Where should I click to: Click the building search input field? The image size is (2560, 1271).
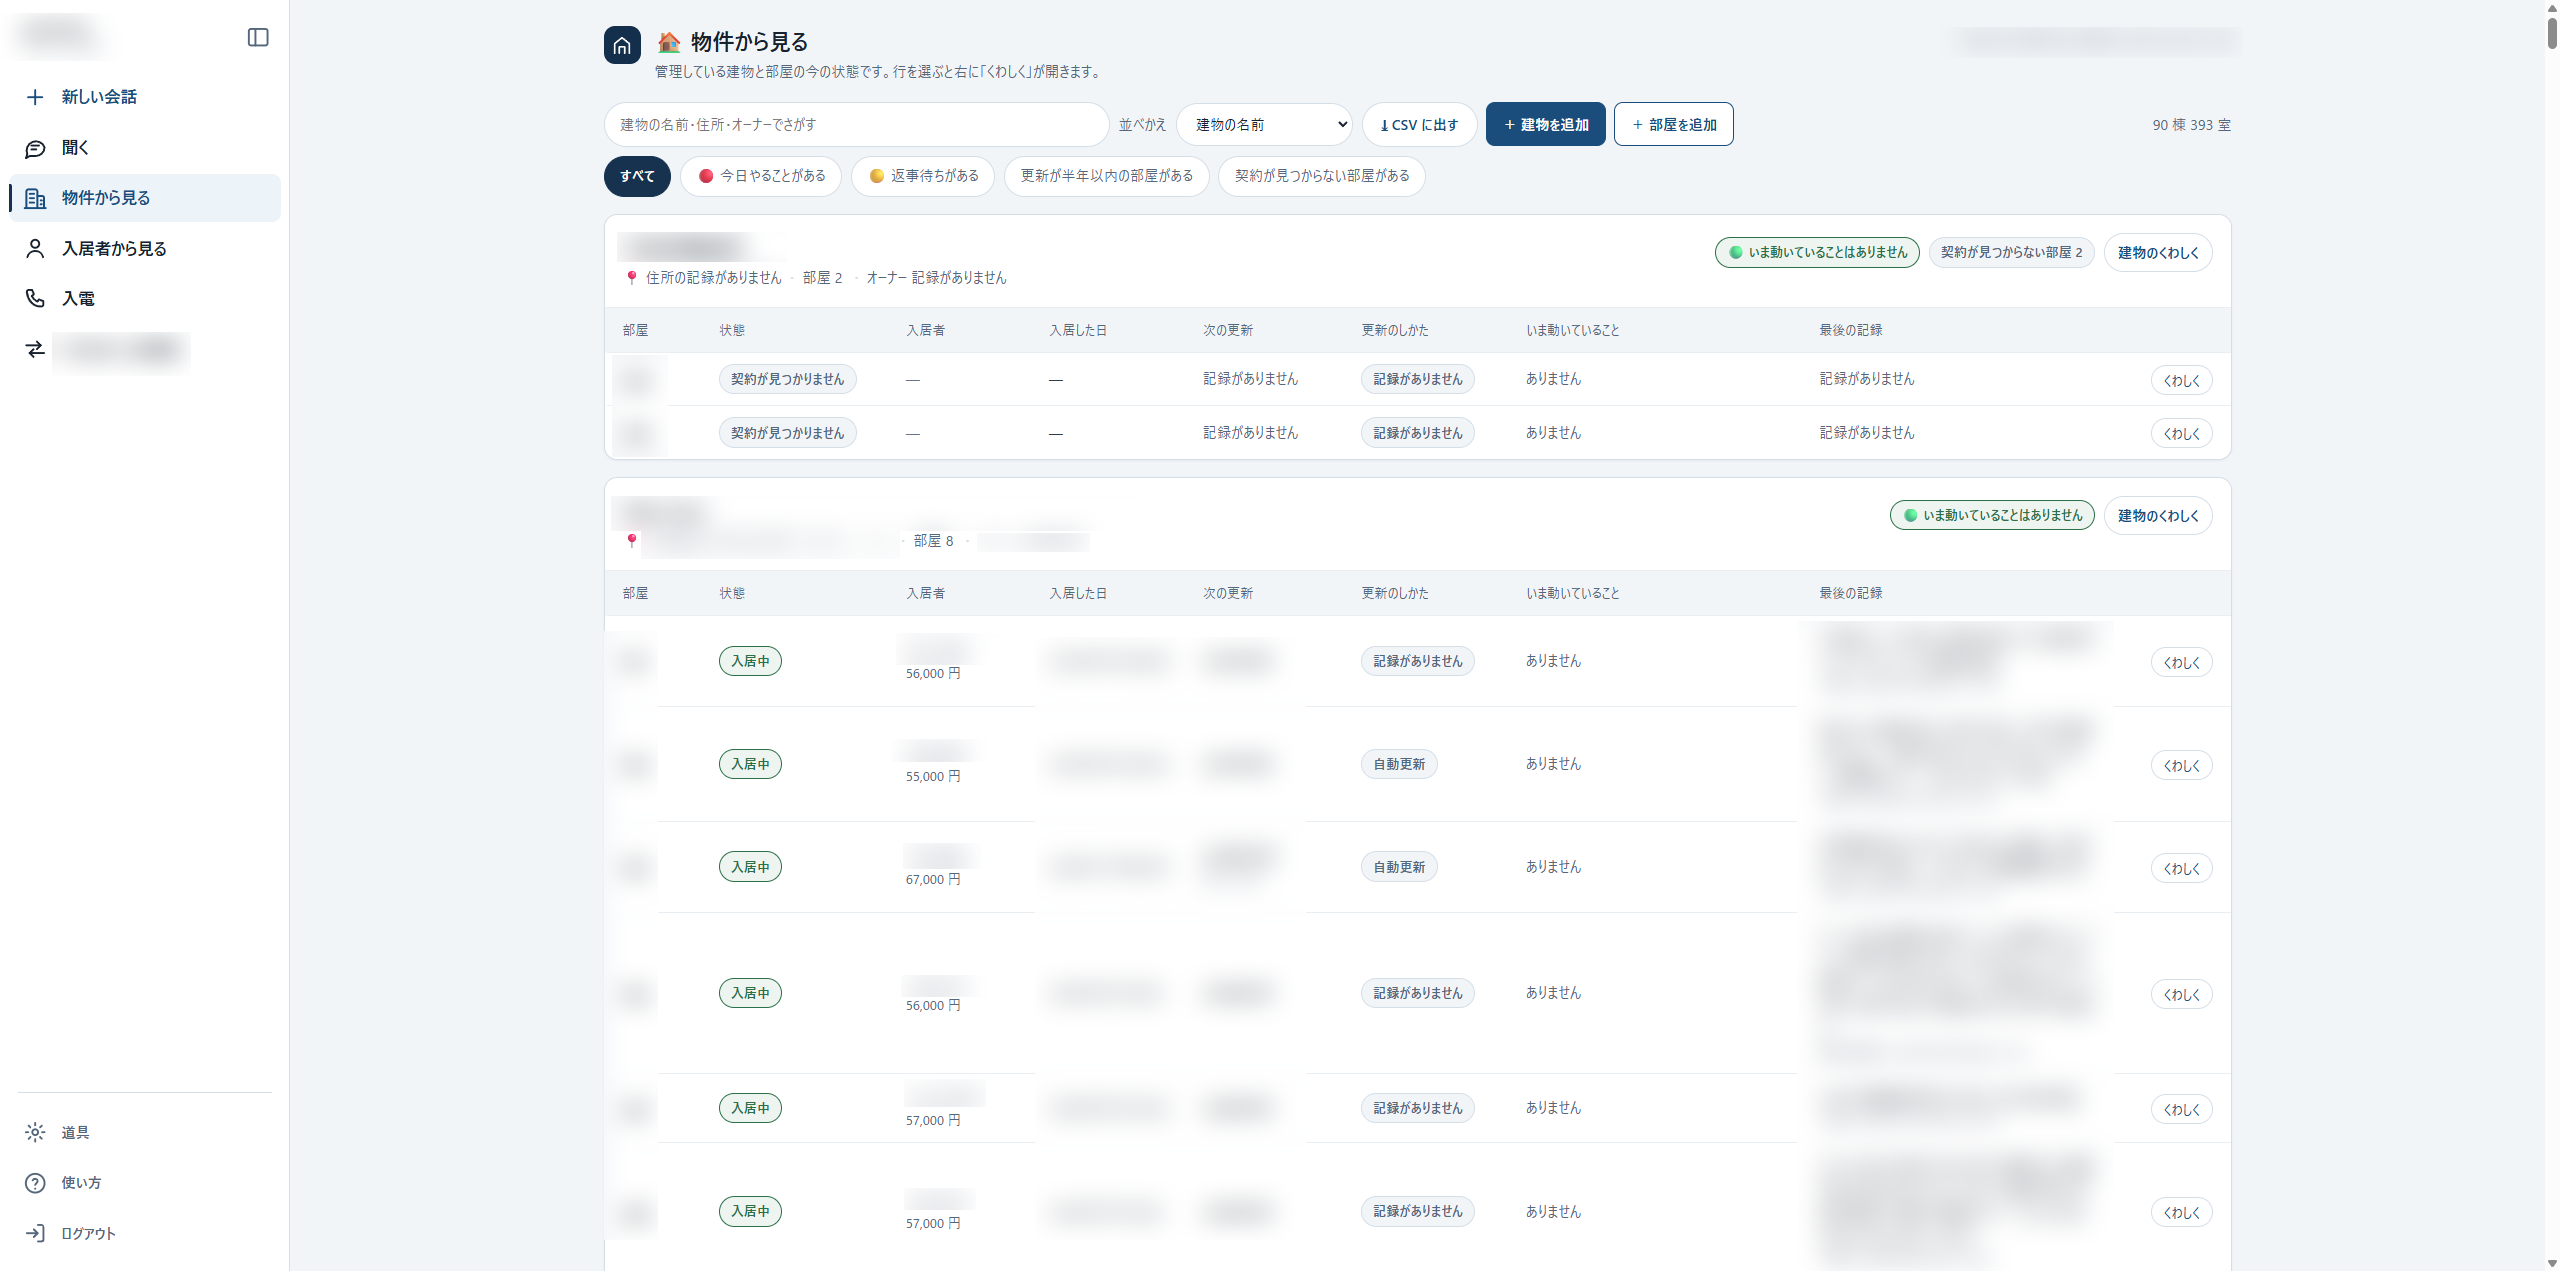pyautogui.click(x=856, y=125)
